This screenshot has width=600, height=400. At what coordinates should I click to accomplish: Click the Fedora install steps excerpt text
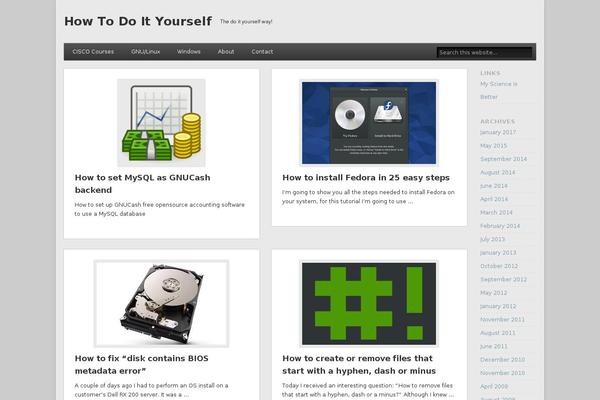[x=368, y=197]
